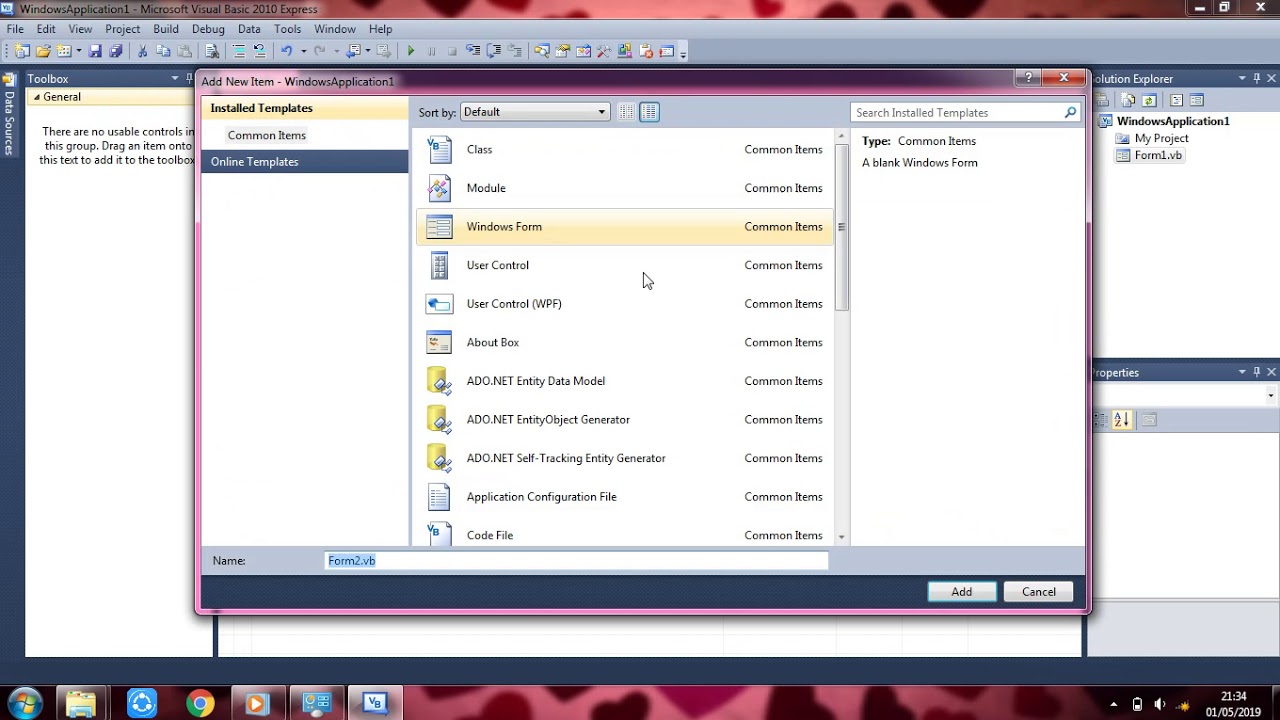Click the Add button
The width and height of the screenshot is (1280, 720).
[962, 592]
